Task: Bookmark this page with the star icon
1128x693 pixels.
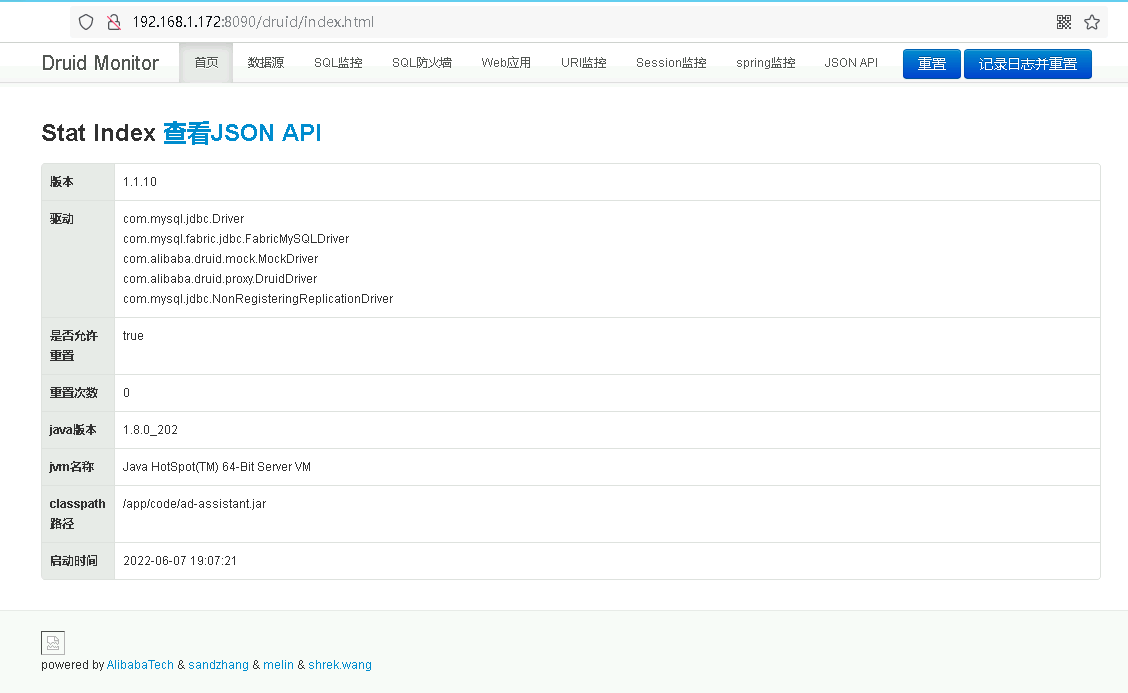Action: click(x=1092, y=22)
